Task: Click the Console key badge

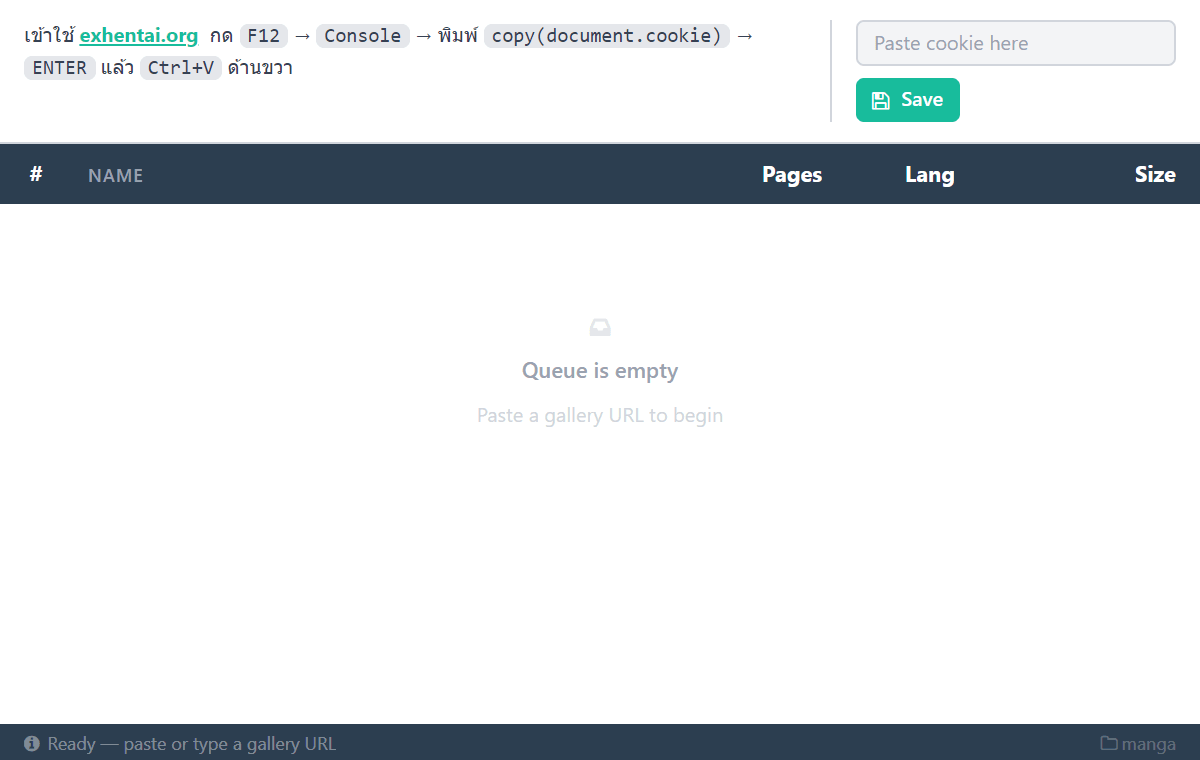Action: pyautogui.click(x=363, y=36)
